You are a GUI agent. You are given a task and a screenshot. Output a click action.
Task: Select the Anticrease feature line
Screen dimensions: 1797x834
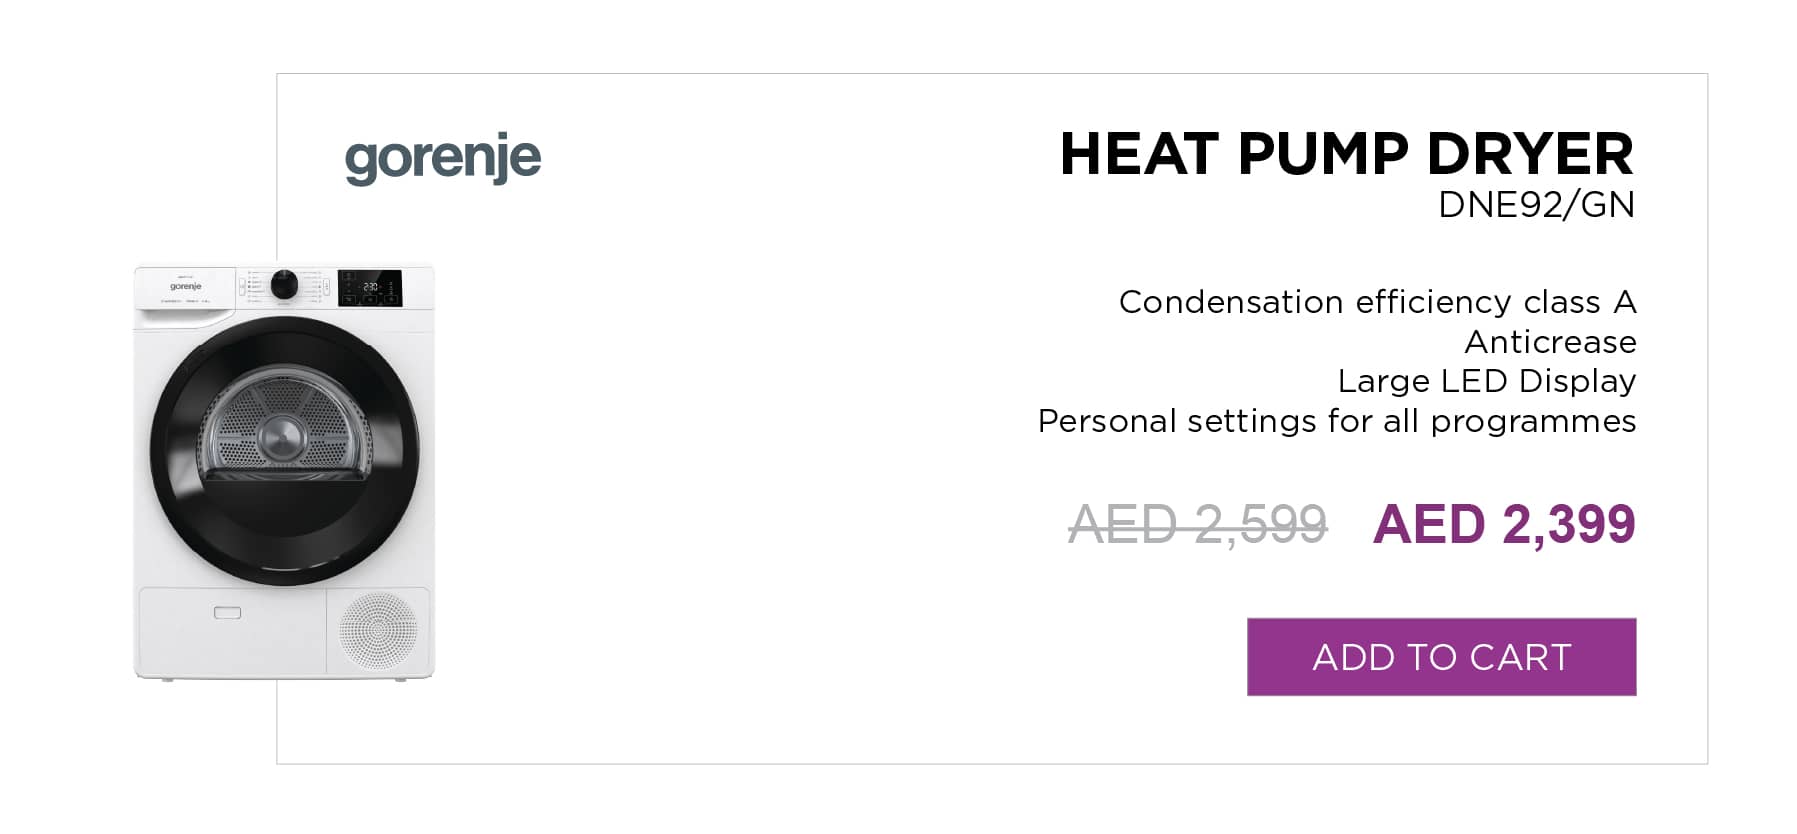[1550, 342]
